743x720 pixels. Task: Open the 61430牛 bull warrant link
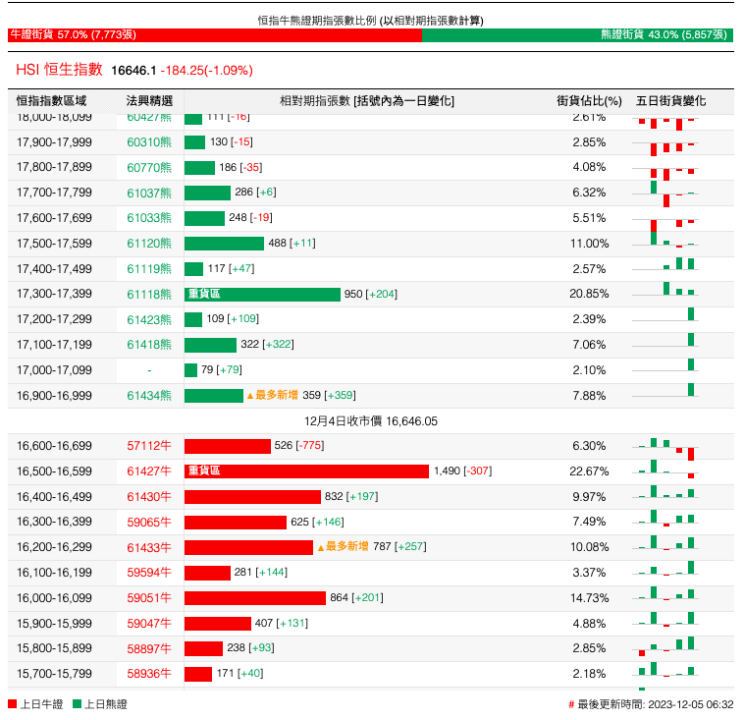coord(149,497)
